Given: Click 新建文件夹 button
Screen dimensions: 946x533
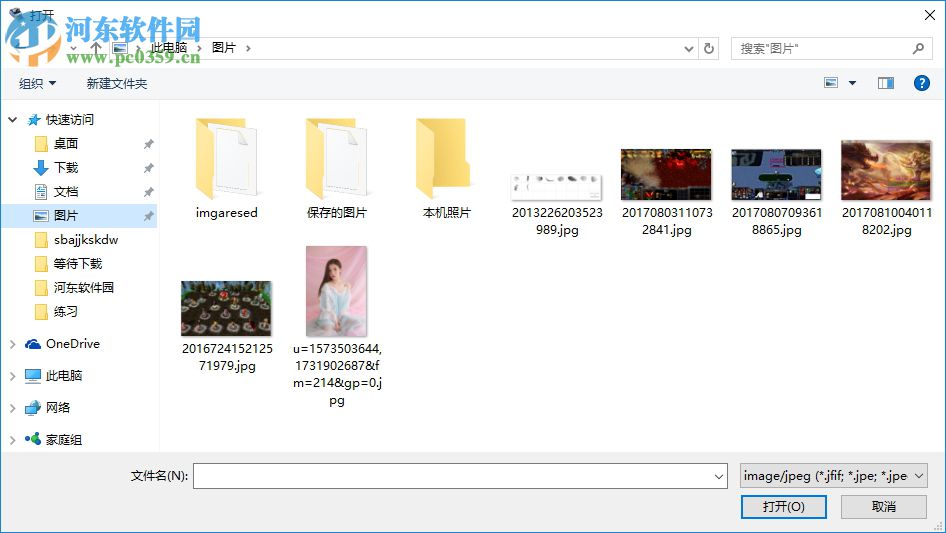Looking at the screenshot, I should [x=116, y=83].
